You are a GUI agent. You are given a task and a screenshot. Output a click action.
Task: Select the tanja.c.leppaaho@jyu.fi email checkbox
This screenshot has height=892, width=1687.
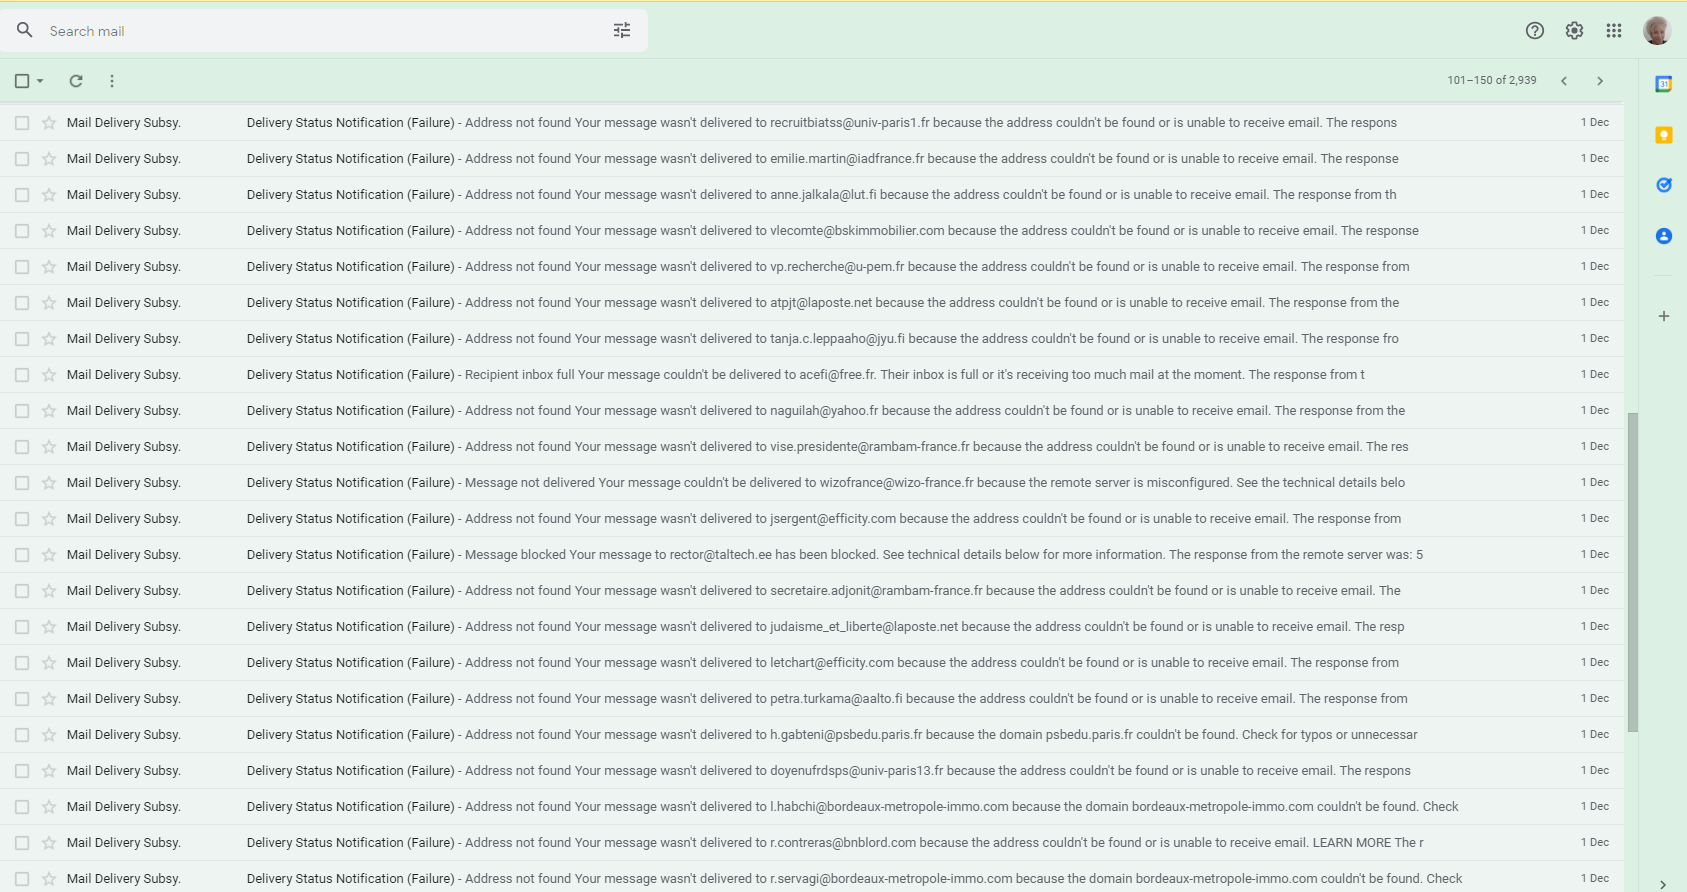22,339
